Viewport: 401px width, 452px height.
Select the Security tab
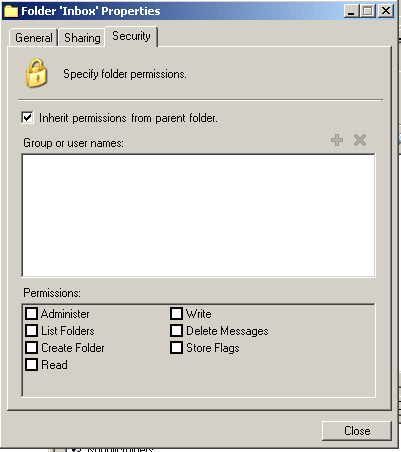131,36
